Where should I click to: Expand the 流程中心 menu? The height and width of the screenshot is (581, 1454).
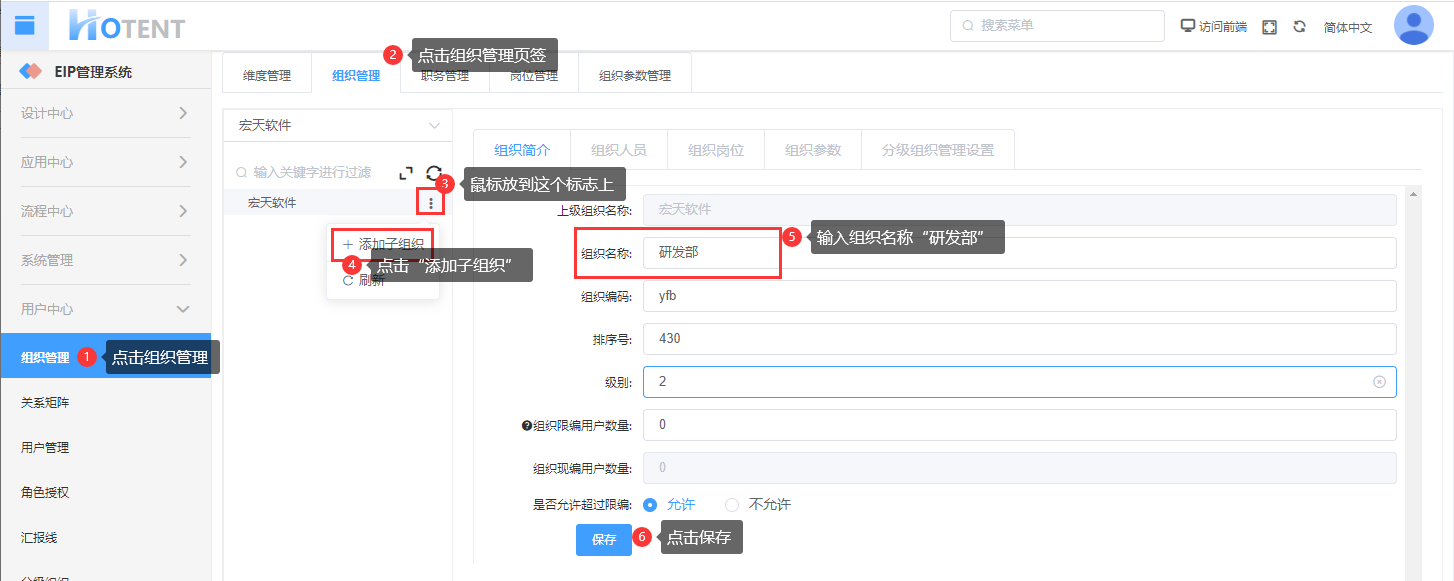105,211
